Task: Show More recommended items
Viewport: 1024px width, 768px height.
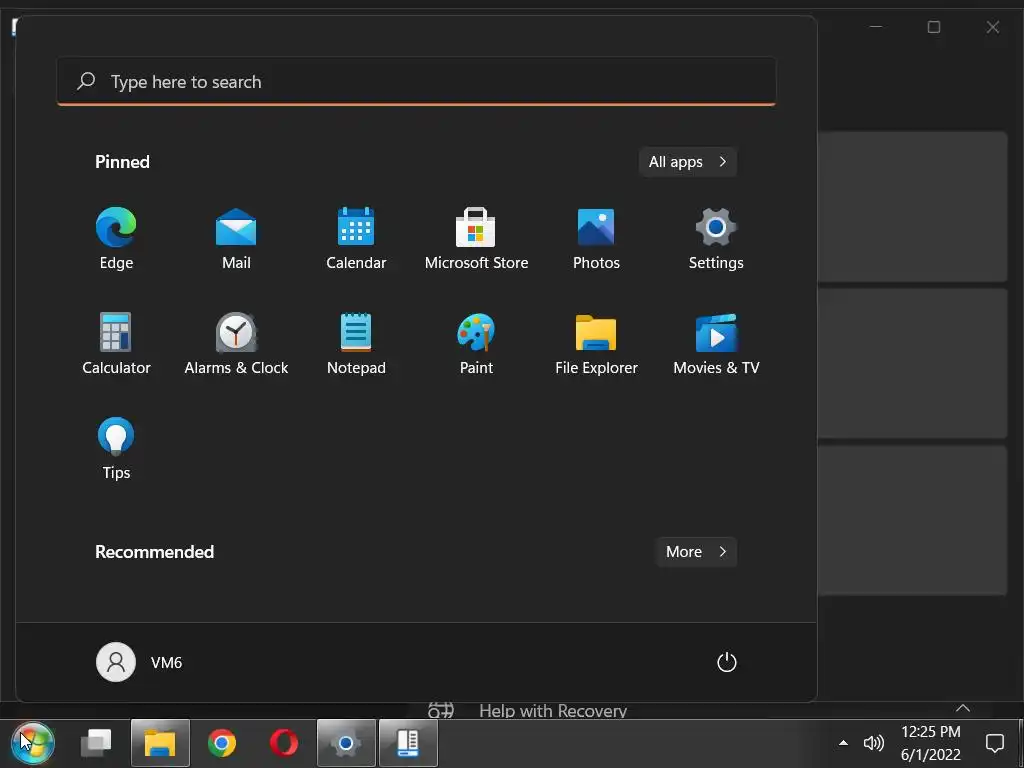Action: tap(696, 552)
